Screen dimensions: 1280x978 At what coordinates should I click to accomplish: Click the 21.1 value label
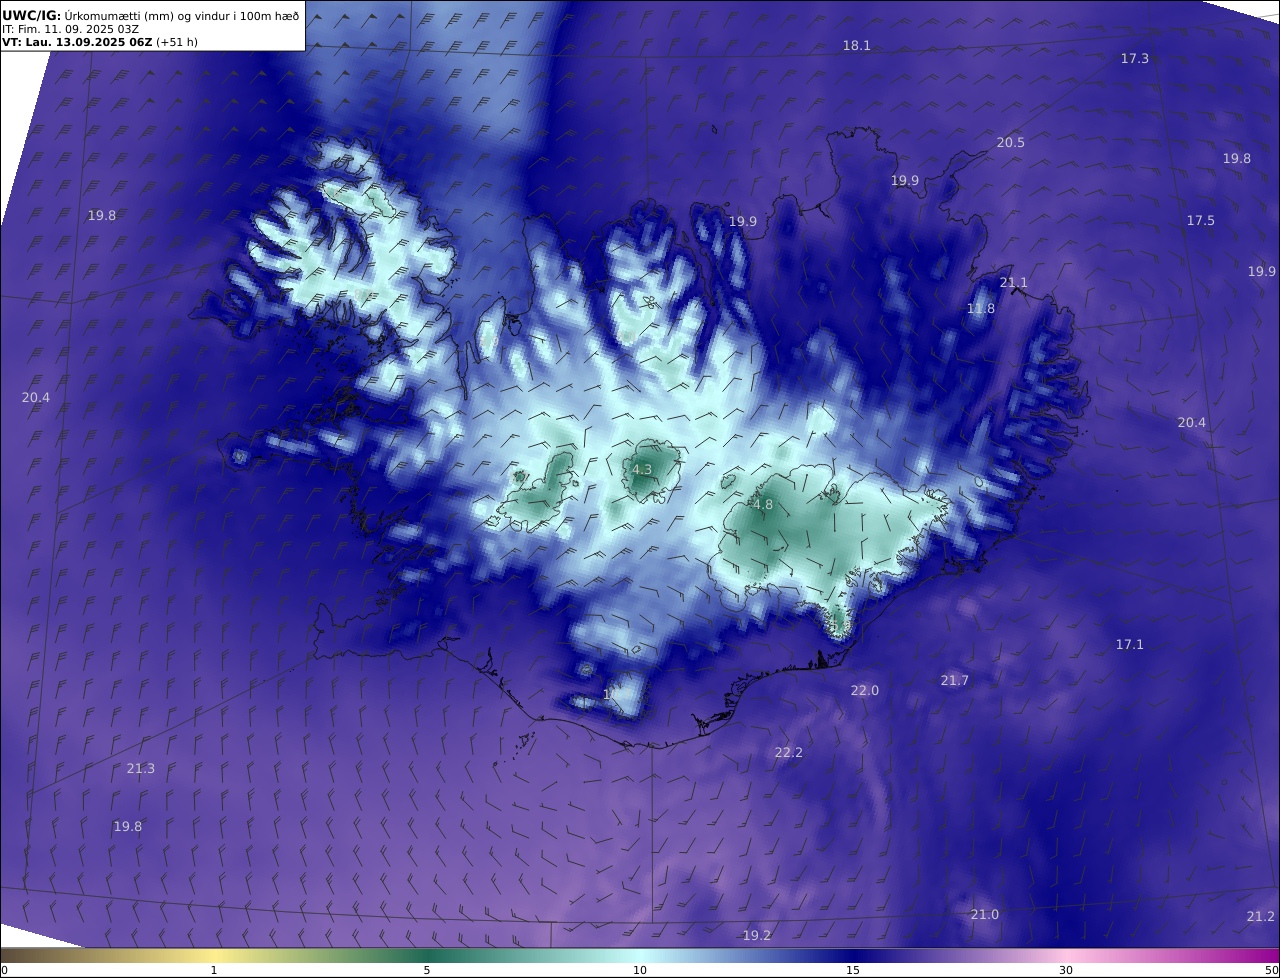pos(1014,283)
